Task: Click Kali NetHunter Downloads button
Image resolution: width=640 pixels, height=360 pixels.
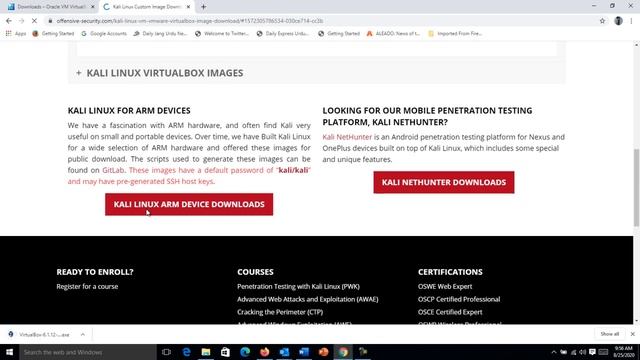Action: point(444,182)
